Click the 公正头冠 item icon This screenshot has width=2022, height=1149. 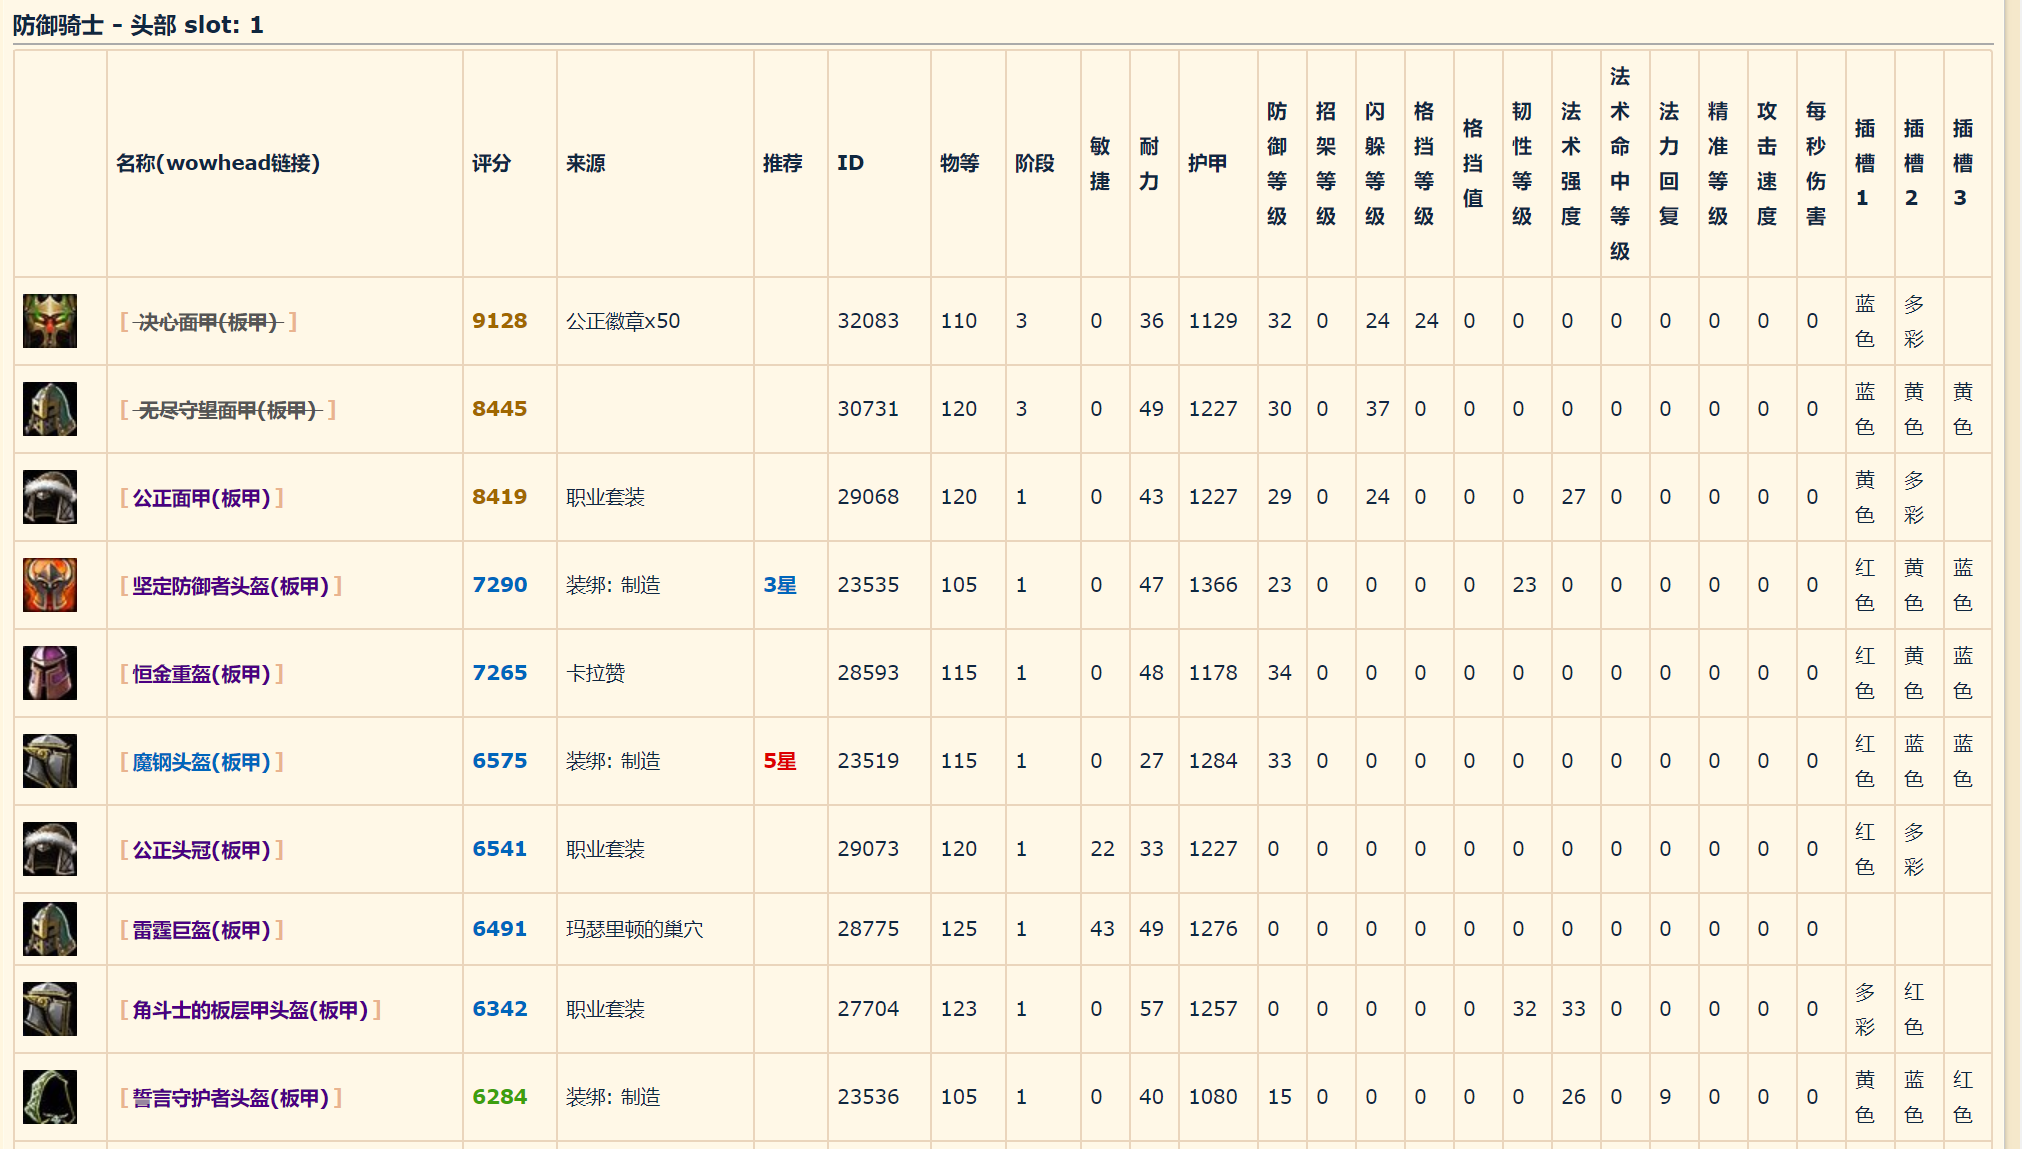click(50, 849)
